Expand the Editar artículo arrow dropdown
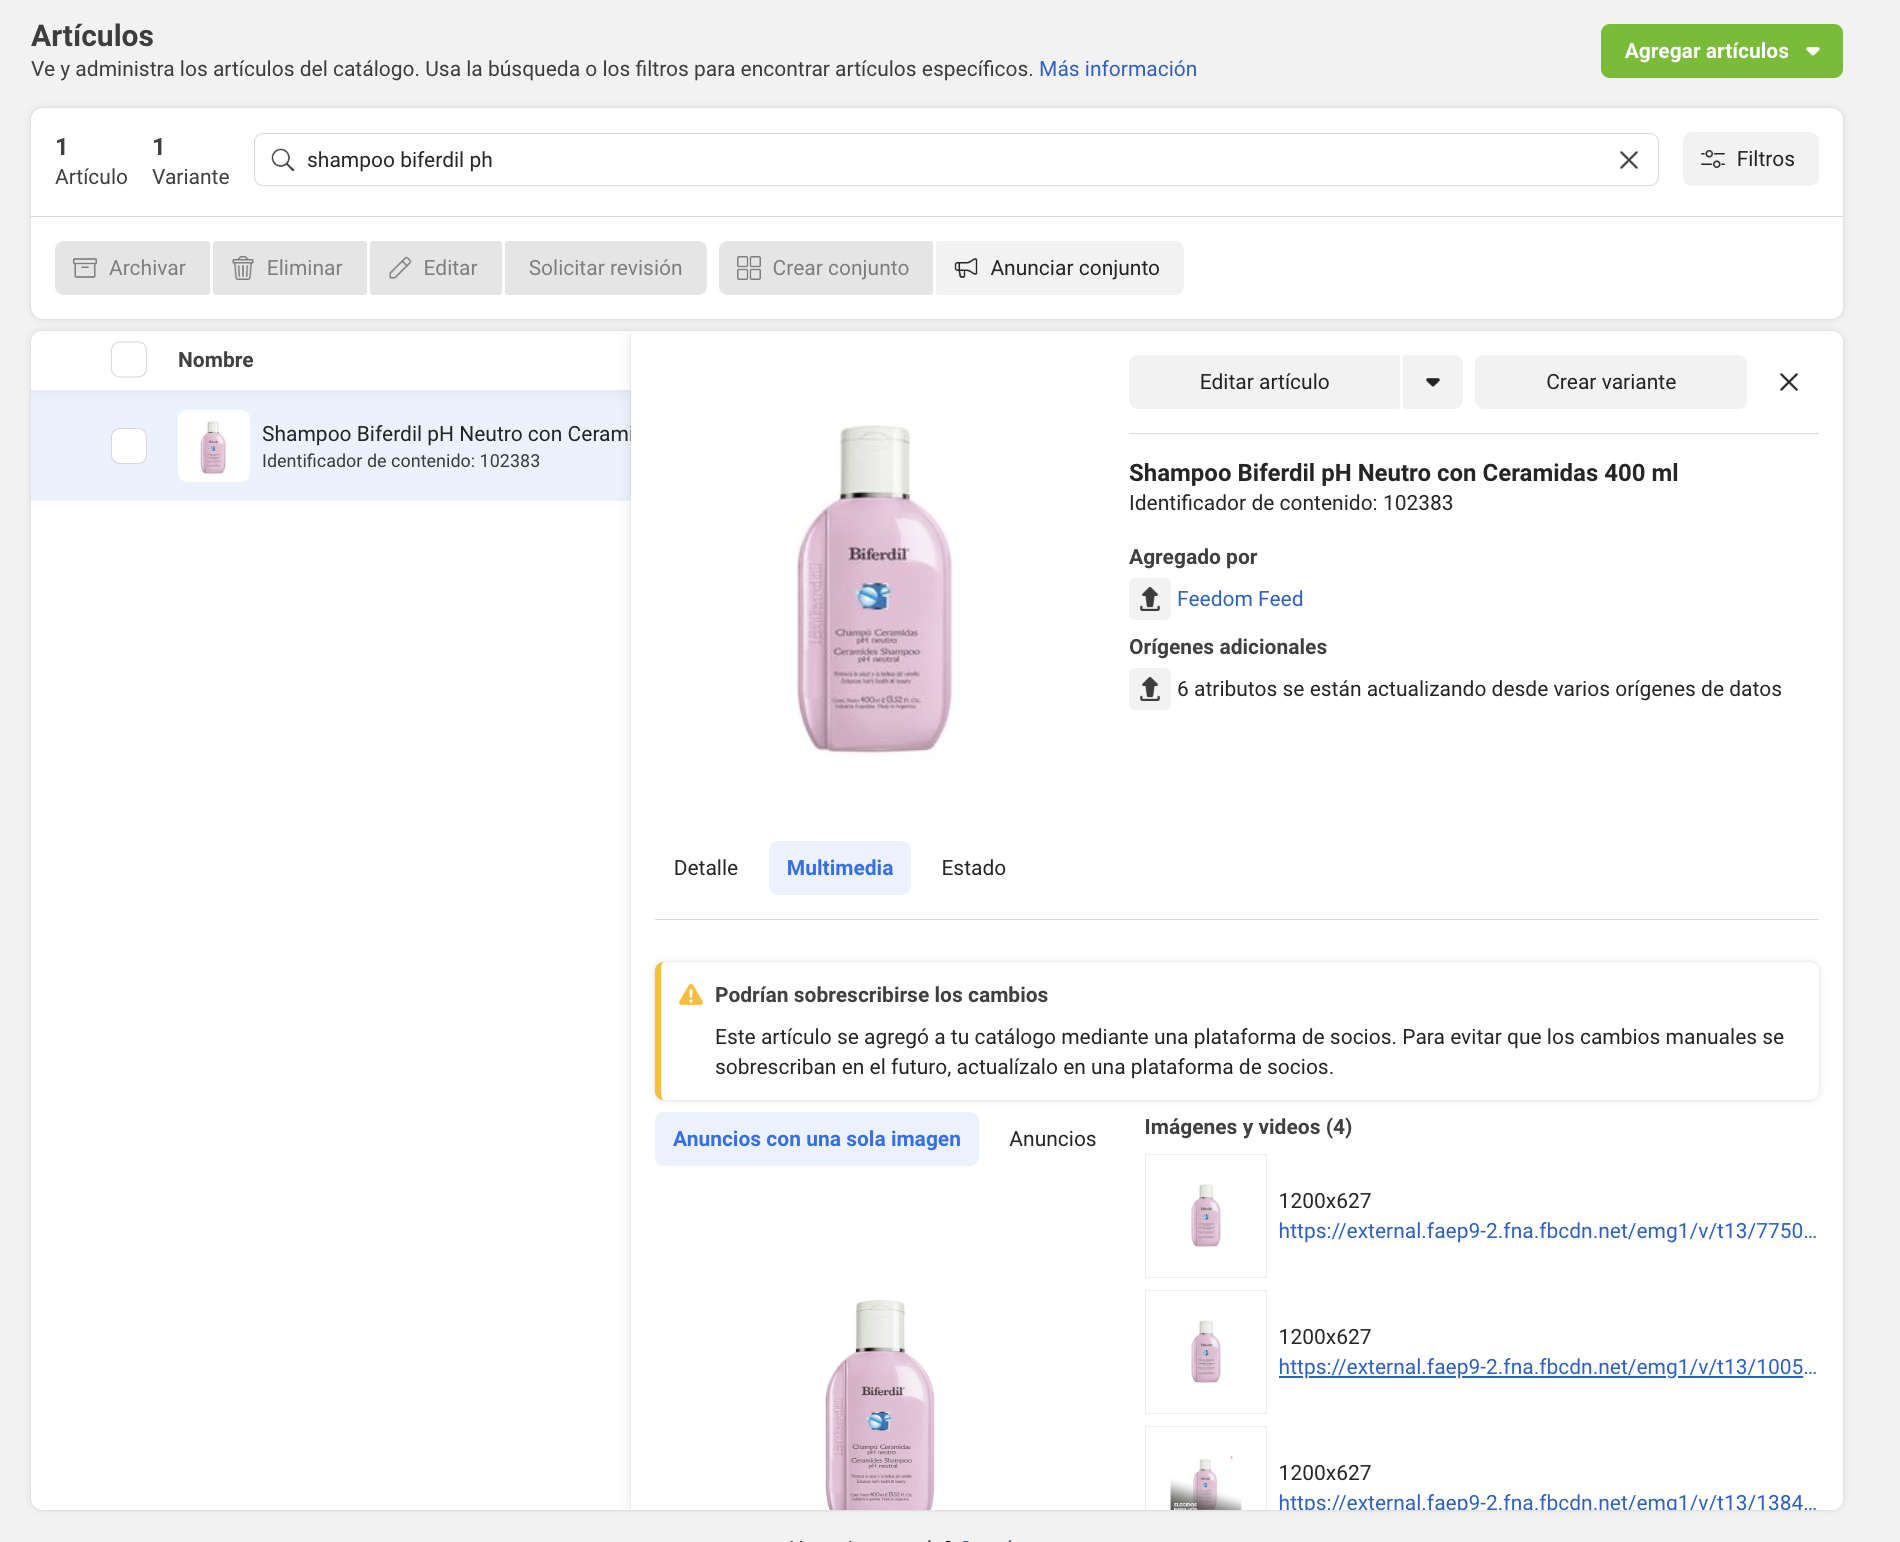1900x1542 pixels. coord(1432,382)
